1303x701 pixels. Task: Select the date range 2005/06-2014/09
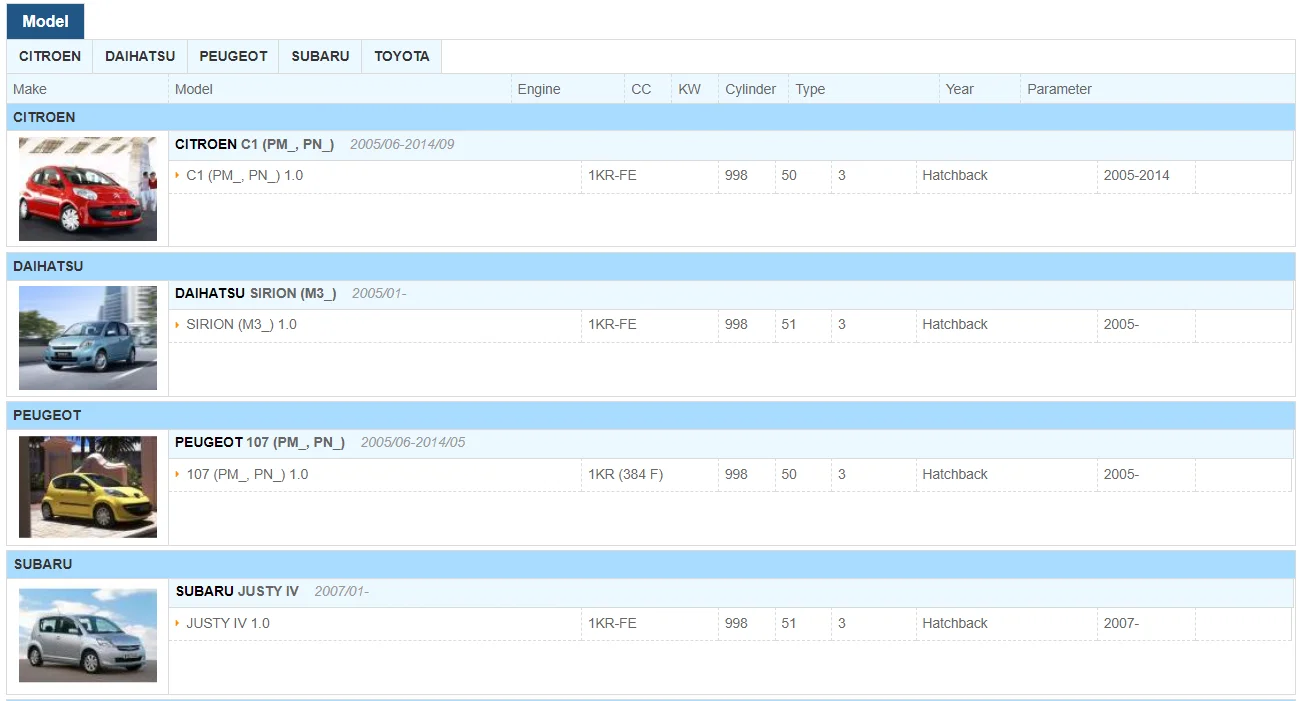(402, 144)
